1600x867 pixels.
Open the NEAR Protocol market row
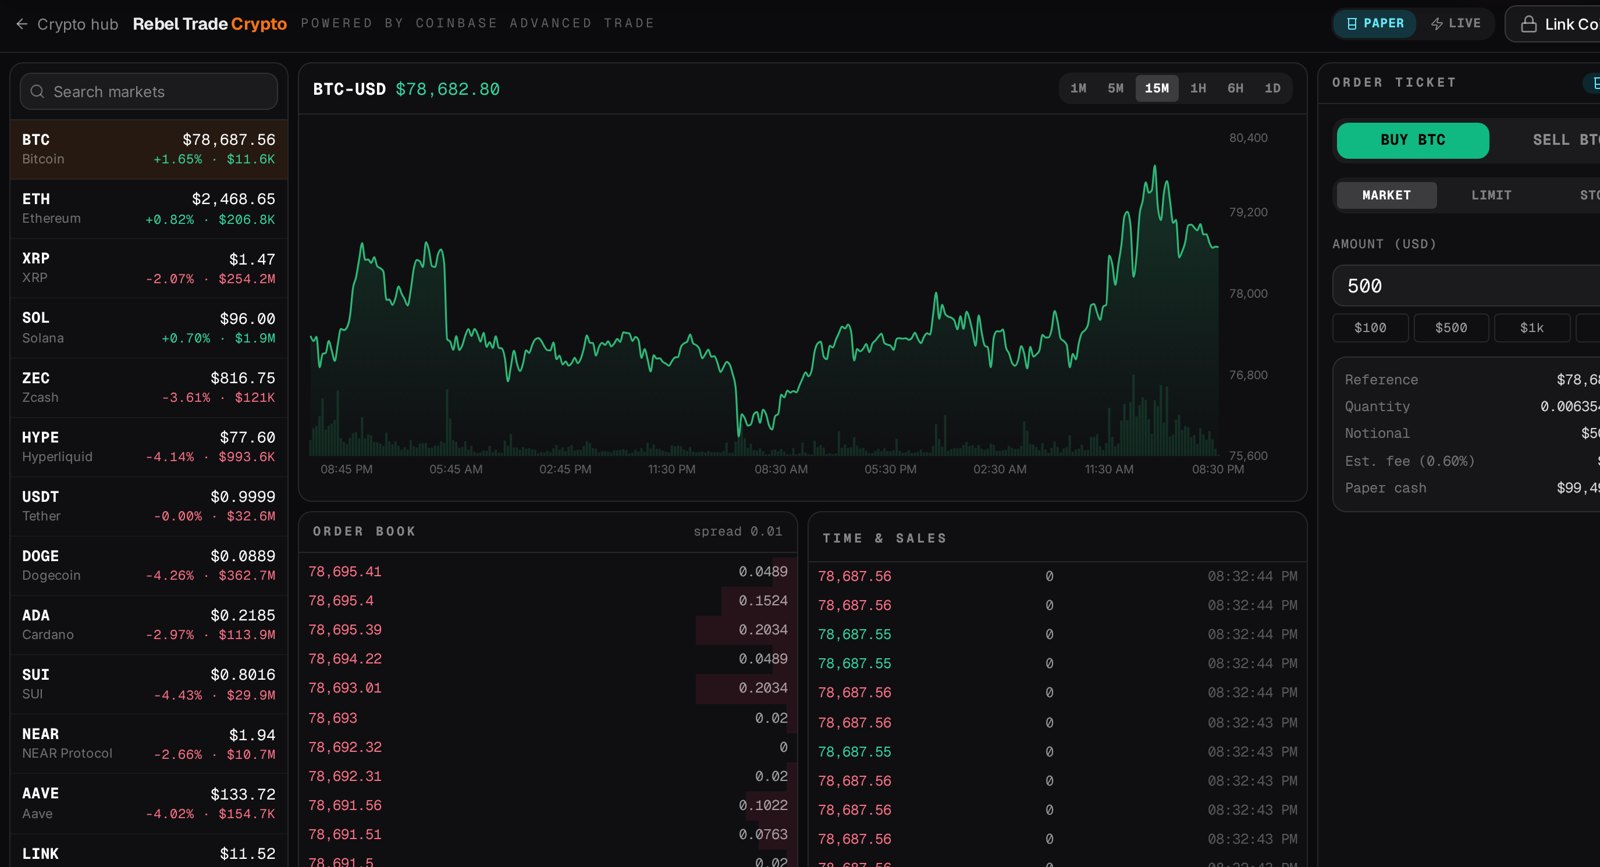[149, 744]
